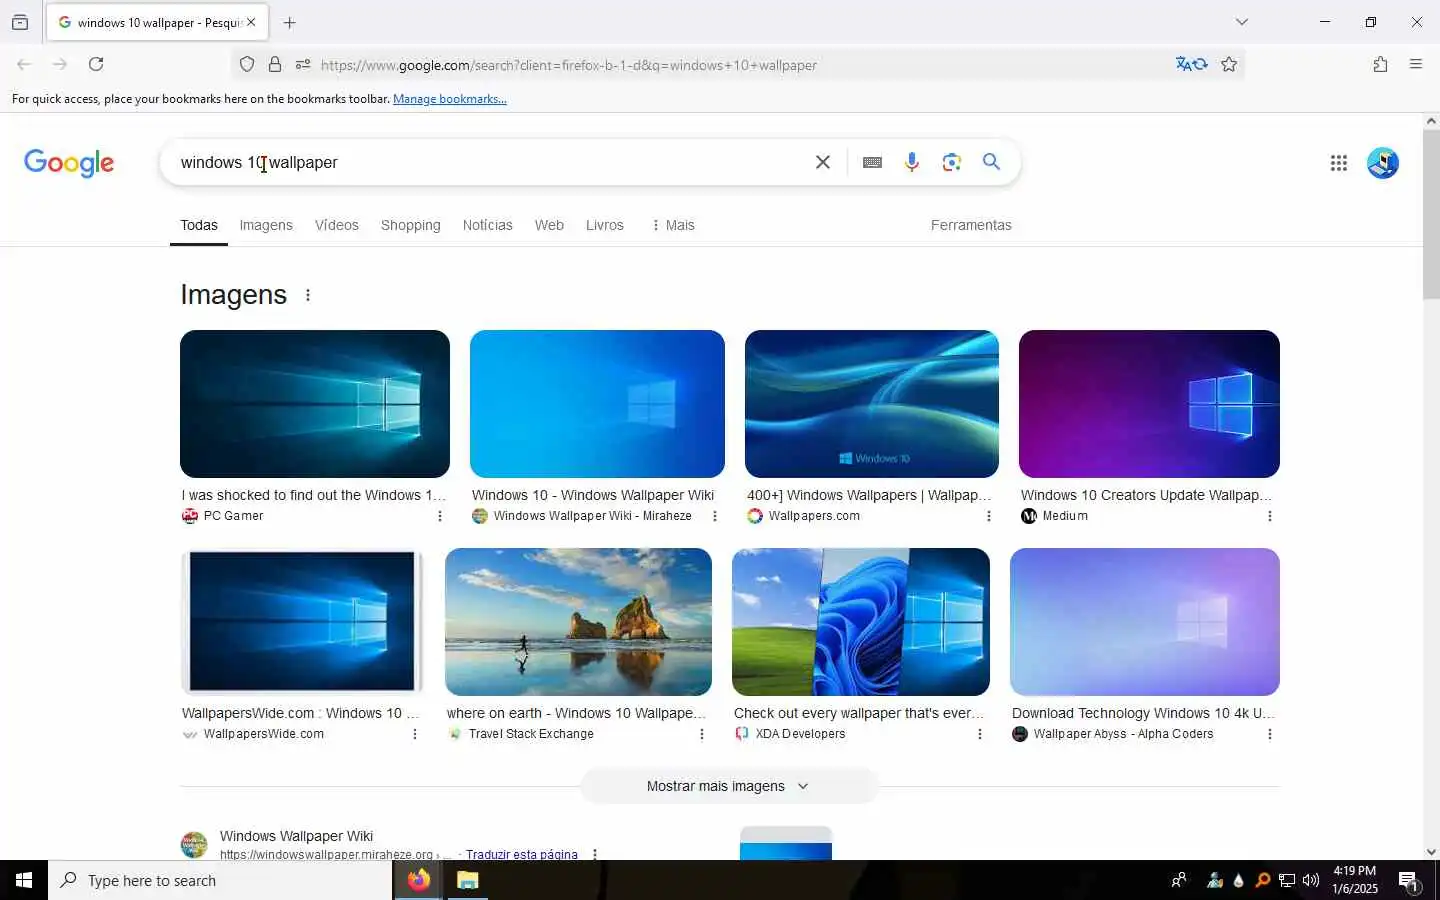Image resolution: width=1440 pixels, height=900 pixels.
Task: Select the Todas results tab
Action: point(199,225)
